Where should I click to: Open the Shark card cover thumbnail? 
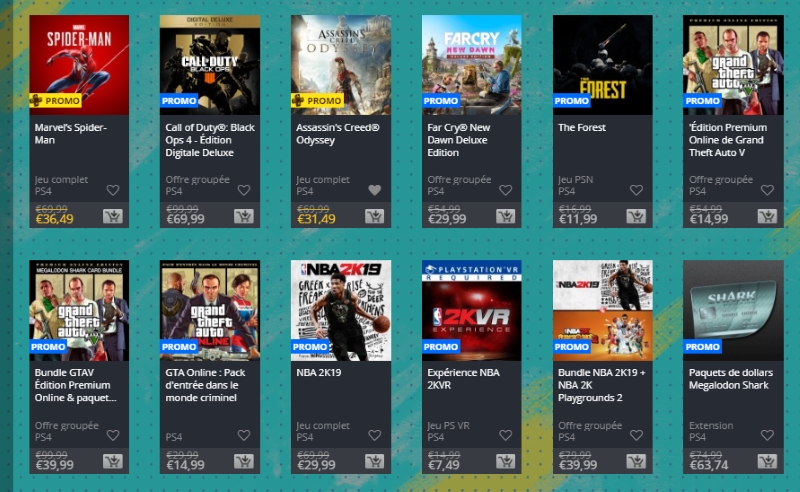tap(733, 310)
